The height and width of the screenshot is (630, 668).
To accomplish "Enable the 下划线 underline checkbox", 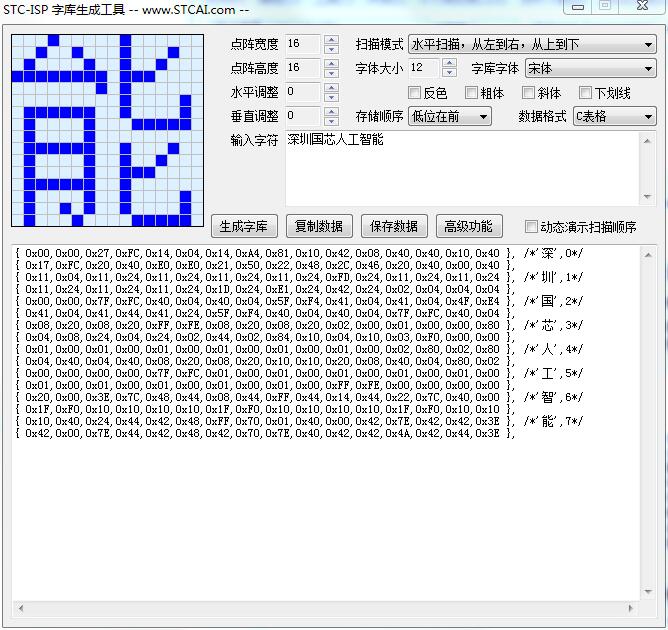I will (585, 92).
